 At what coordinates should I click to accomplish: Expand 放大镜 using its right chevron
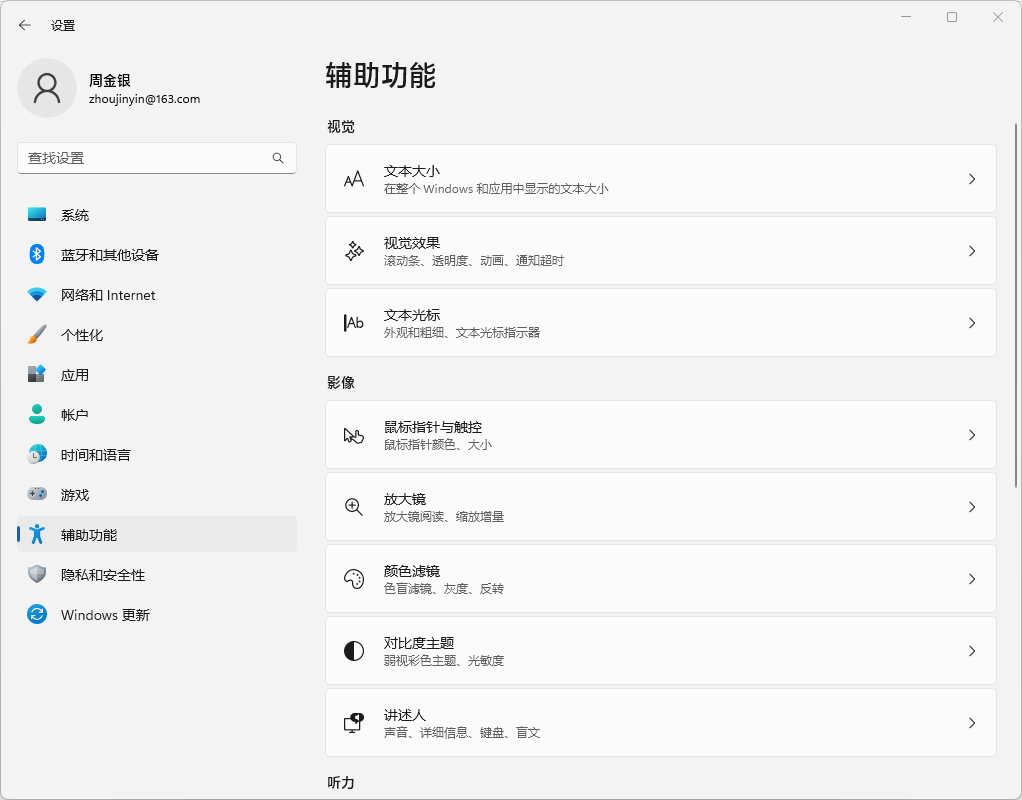pyautogui.click(x=971, y=507)
